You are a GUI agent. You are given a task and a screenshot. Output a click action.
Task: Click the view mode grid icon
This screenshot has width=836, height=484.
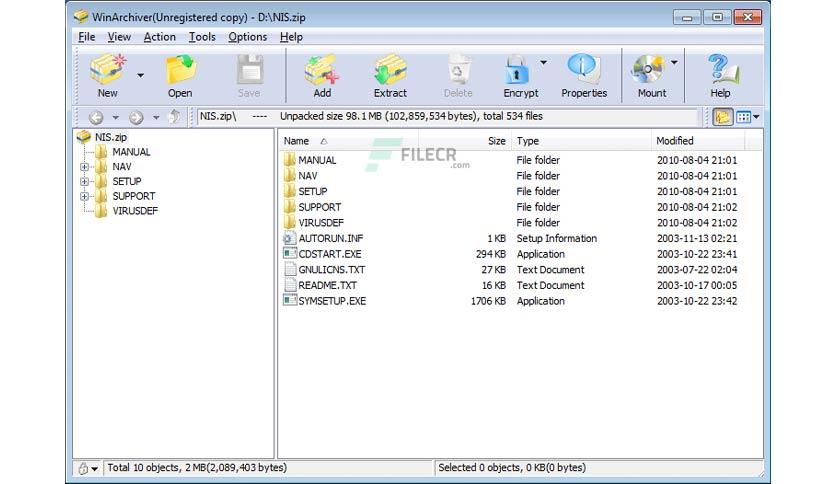(x=743, y=117)
